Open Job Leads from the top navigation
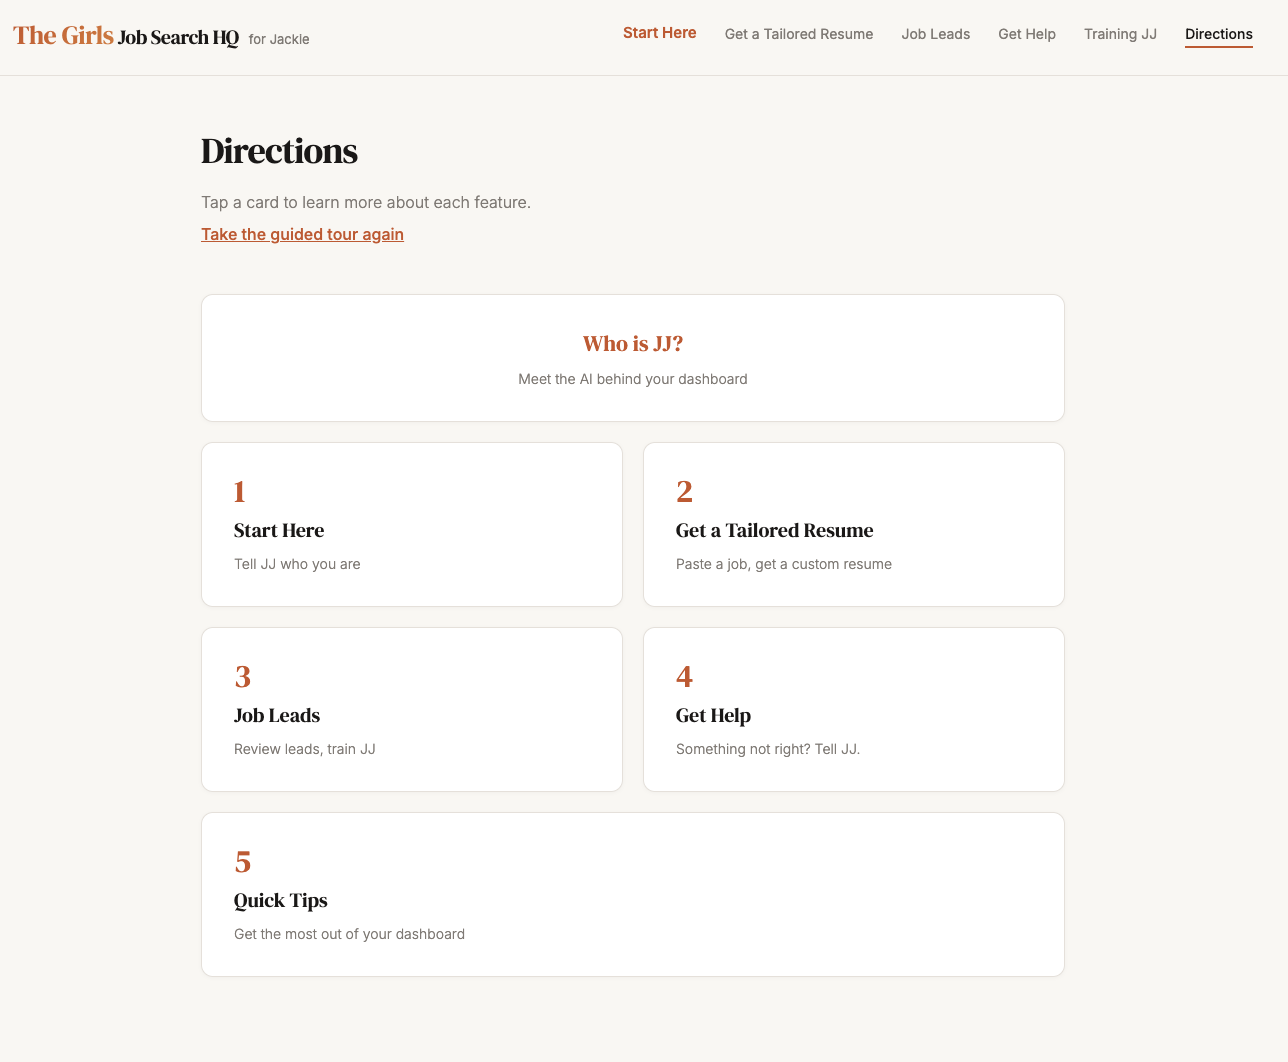 [935, 34]
